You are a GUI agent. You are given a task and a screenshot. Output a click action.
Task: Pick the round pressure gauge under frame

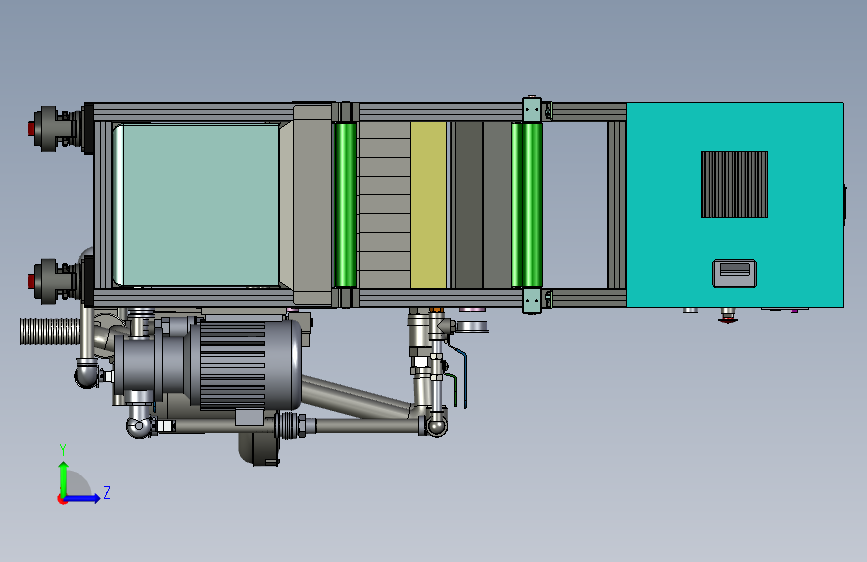point(473,326)
